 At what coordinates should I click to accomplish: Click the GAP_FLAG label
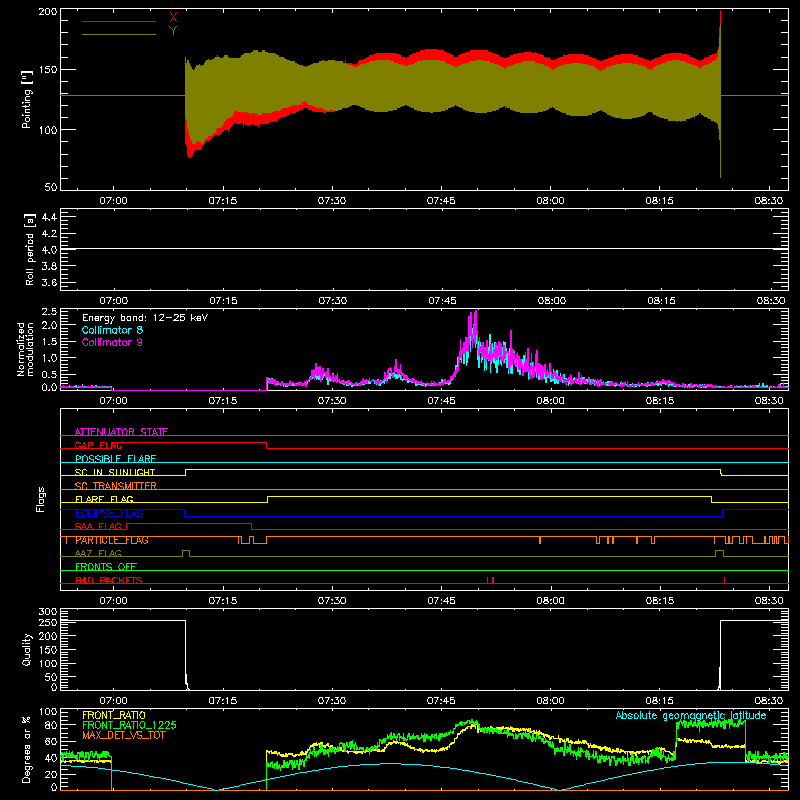(x=98, y=445)
